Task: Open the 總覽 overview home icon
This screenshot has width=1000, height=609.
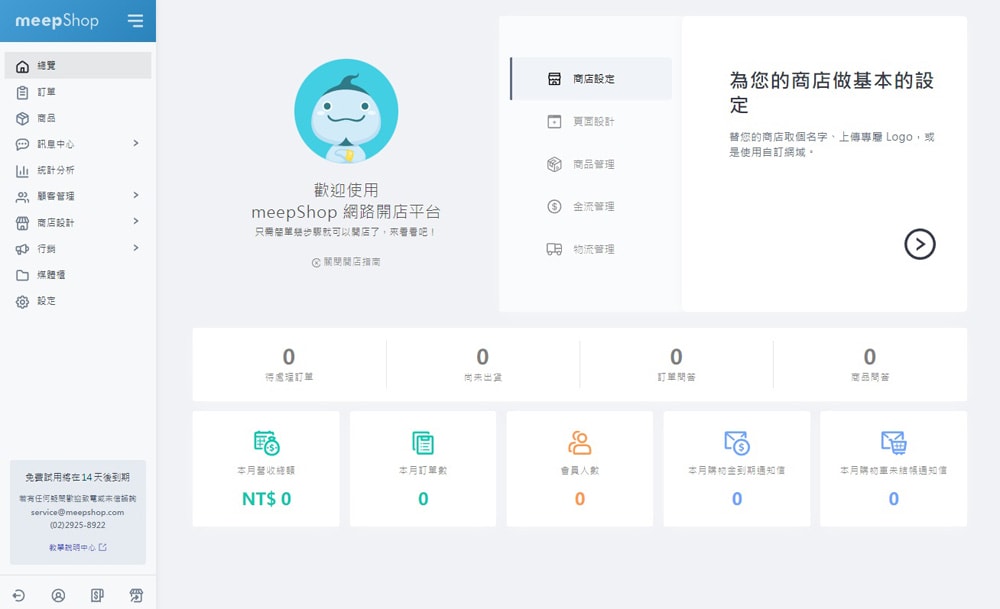Action: 22,66
